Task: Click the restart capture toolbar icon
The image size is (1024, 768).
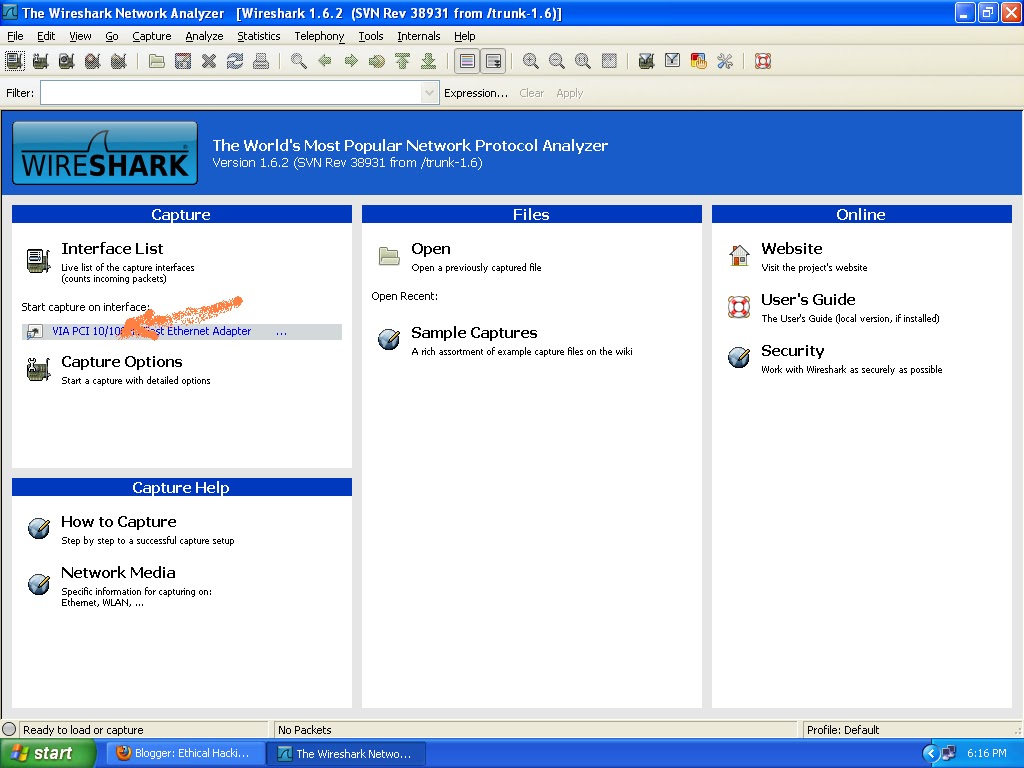Action: tap(119, 61)
